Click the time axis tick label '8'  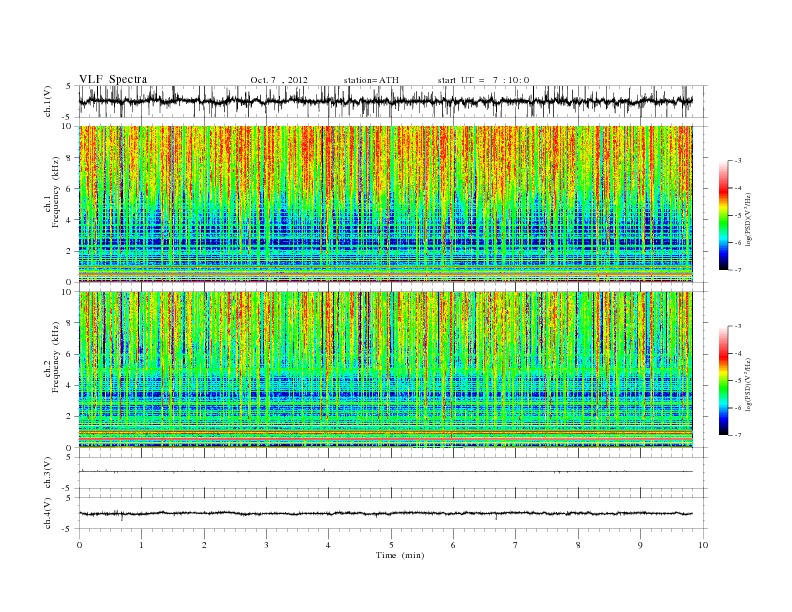point(578,545)
